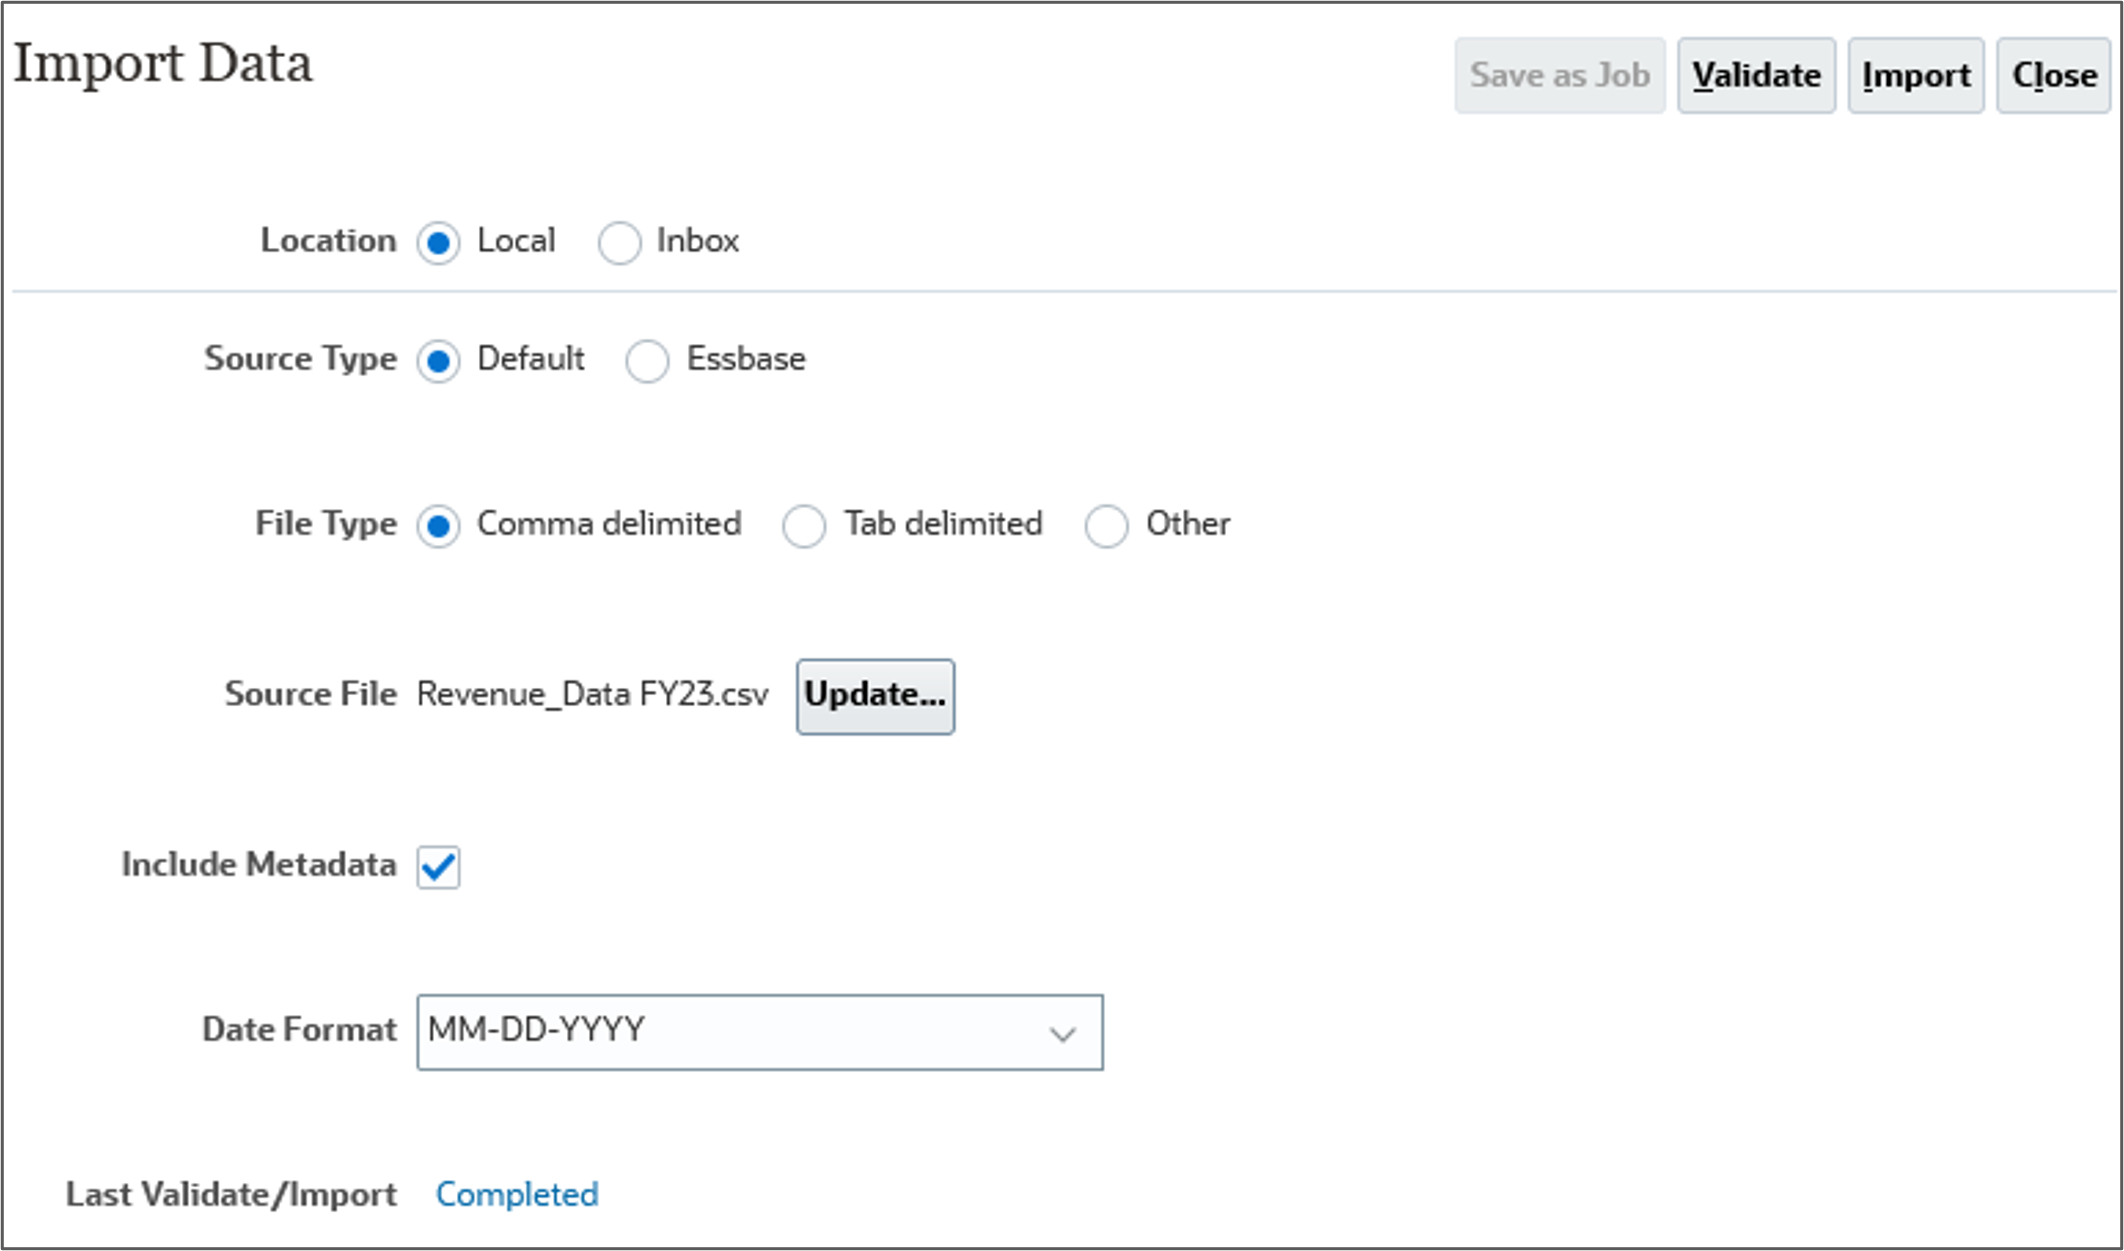This screenshot has width=2124, height=1251.
Task: Click the Inbox label text
Action: (697, 241)
